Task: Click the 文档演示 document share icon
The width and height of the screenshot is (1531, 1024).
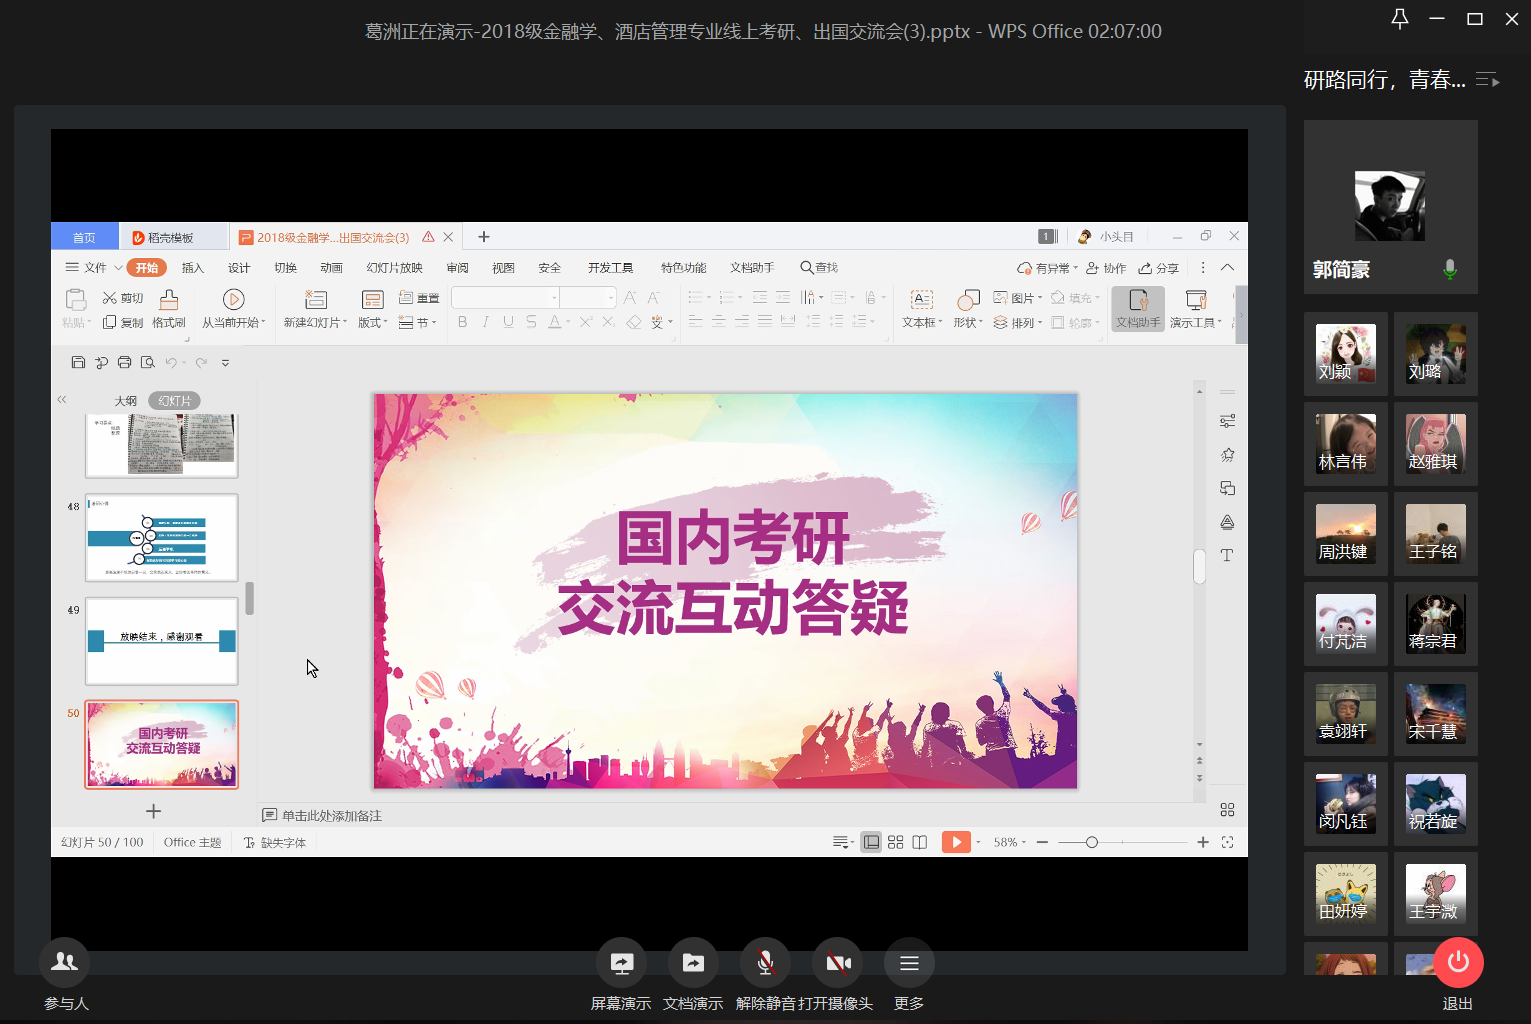Action: 693,963
